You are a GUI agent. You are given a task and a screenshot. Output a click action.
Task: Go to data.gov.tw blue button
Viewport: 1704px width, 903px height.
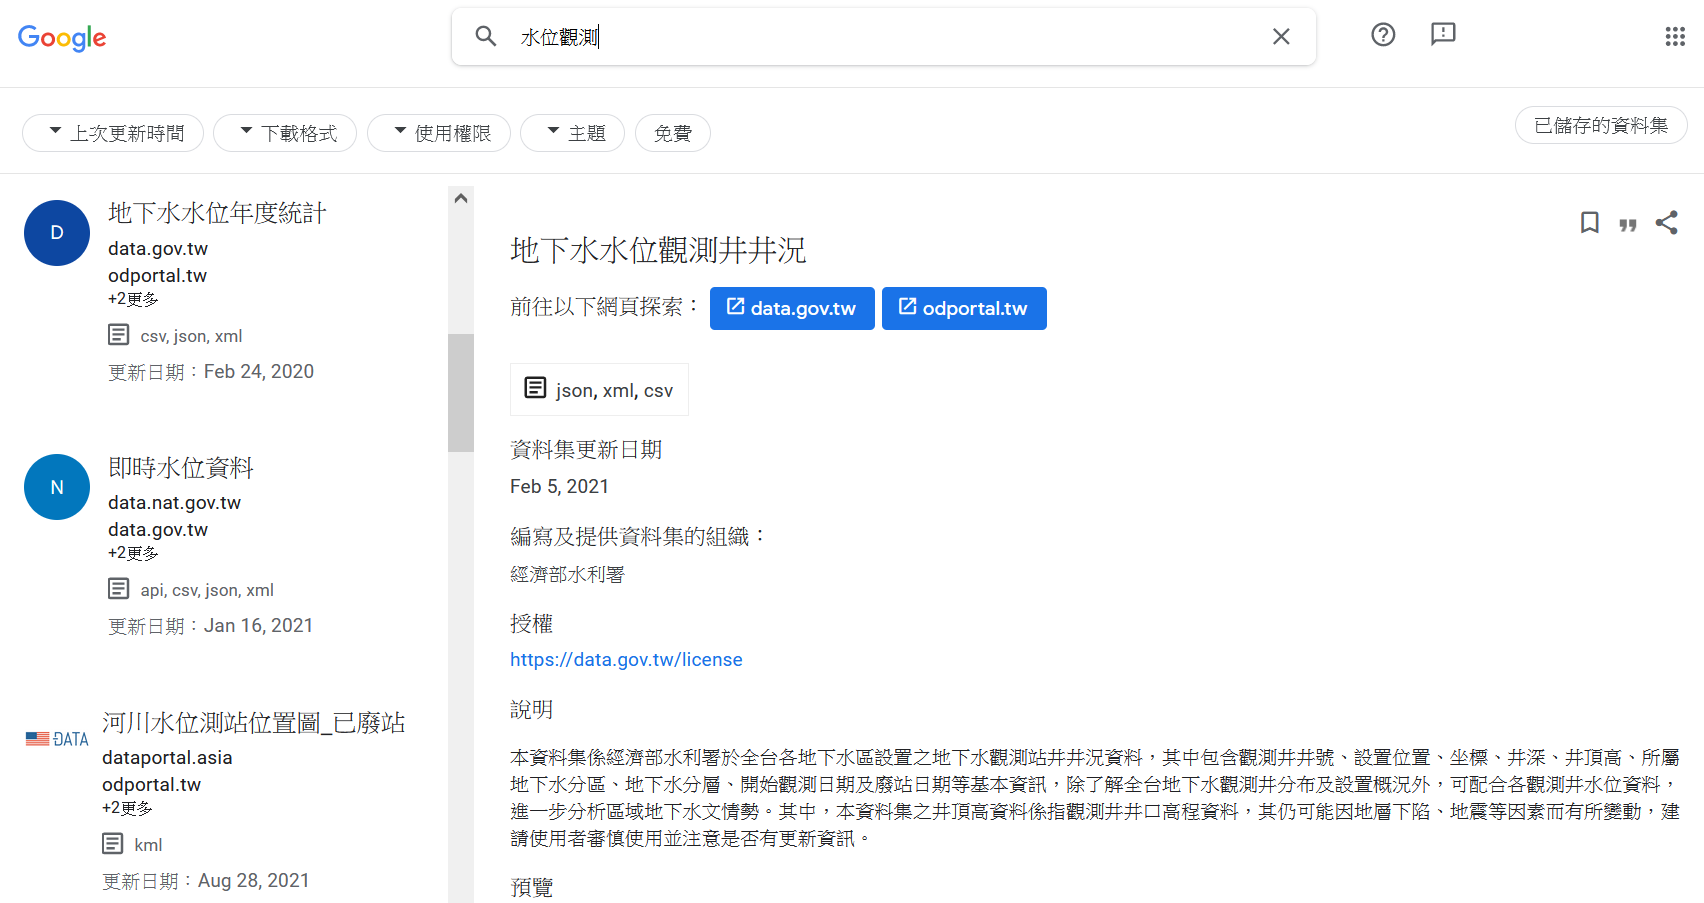click(792, 308)
